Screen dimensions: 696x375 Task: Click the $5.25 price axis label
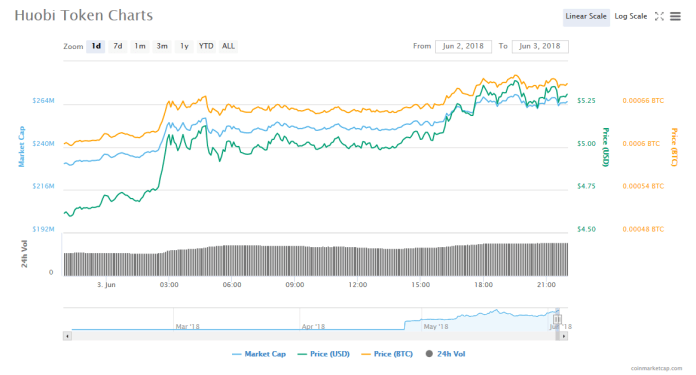[x=586, y=101]
